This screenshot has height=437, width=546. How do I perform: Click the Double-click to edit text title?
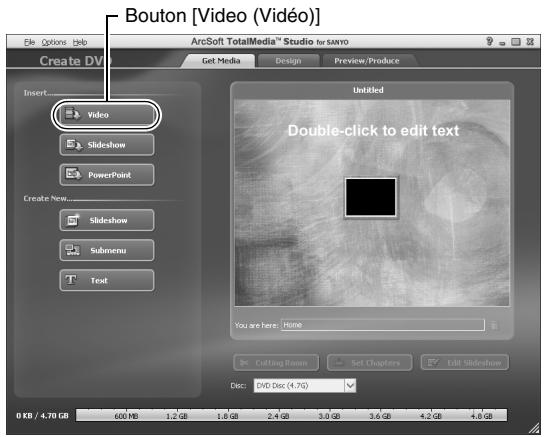[373, 131]
